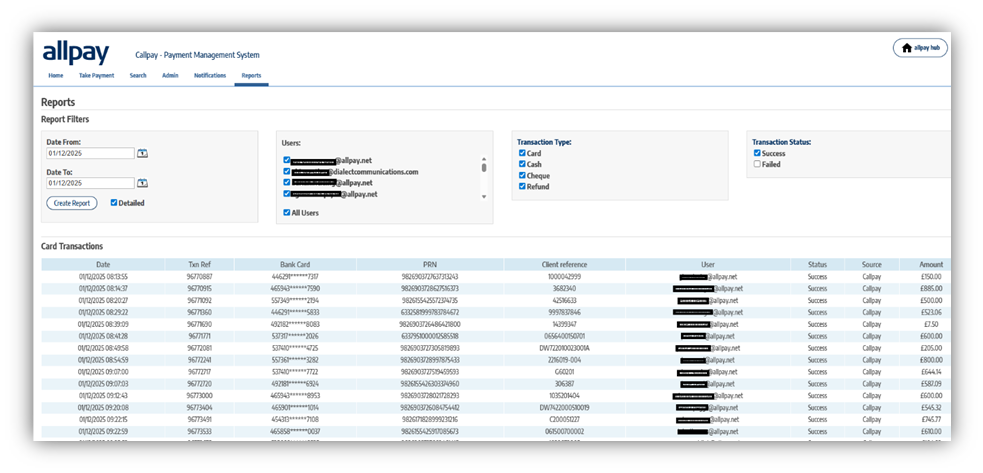Uncheck the Success transaction status

coord(757,153)
